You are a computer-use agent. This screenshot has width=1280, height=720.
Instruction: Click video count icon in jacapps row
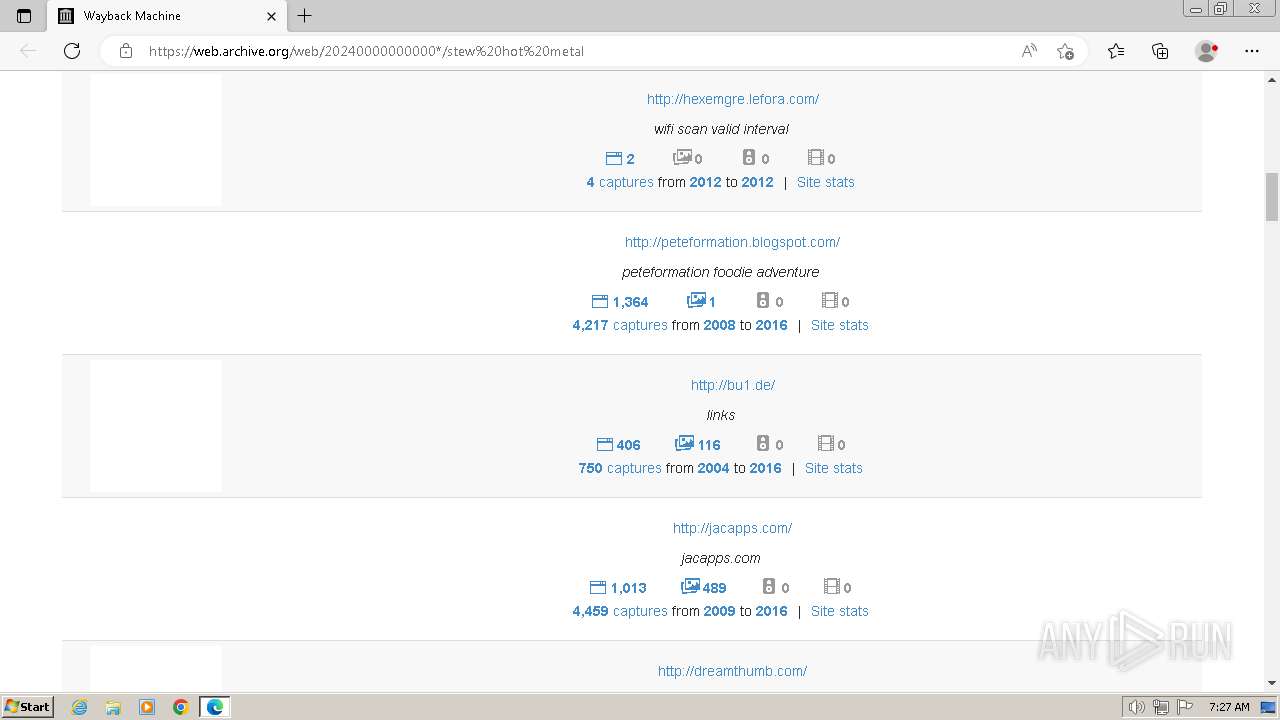coord(832,586)
